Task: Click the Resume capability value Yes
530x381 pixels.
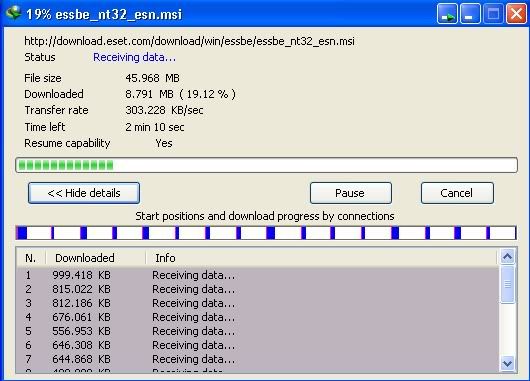Action: tap(164, 143)
